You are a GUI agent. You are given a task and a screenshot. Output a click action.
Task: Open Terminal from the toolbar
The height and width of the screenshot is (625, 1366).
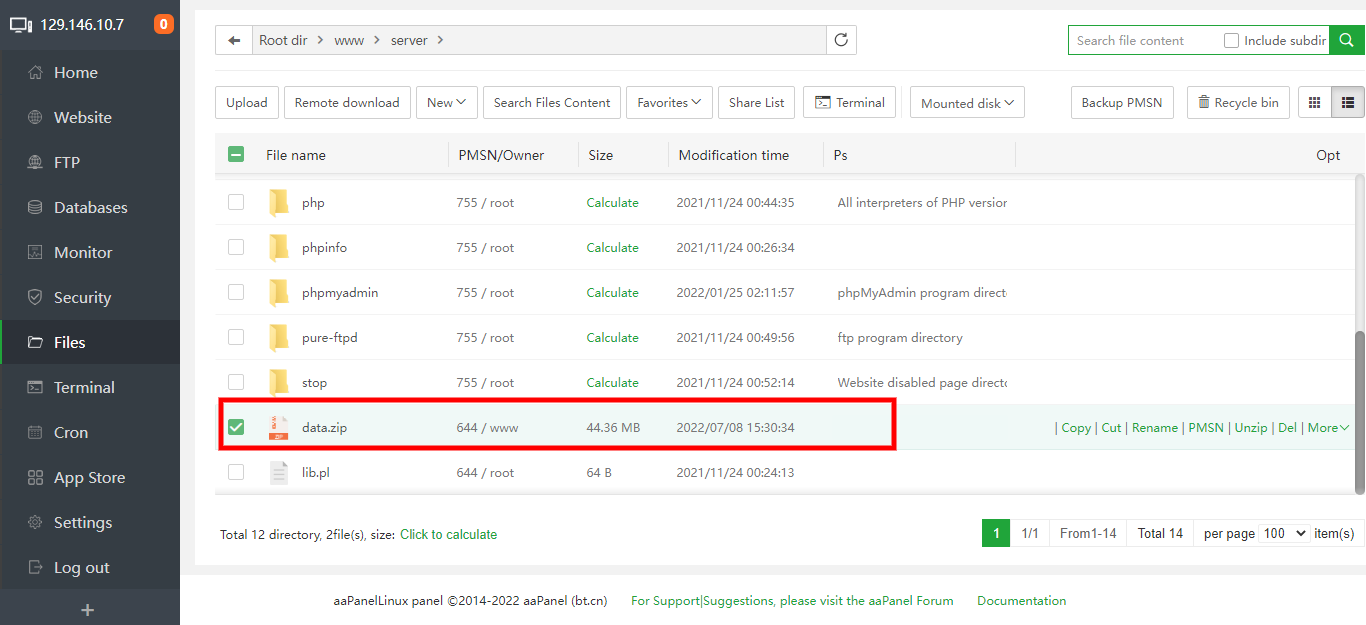(850, 102)
